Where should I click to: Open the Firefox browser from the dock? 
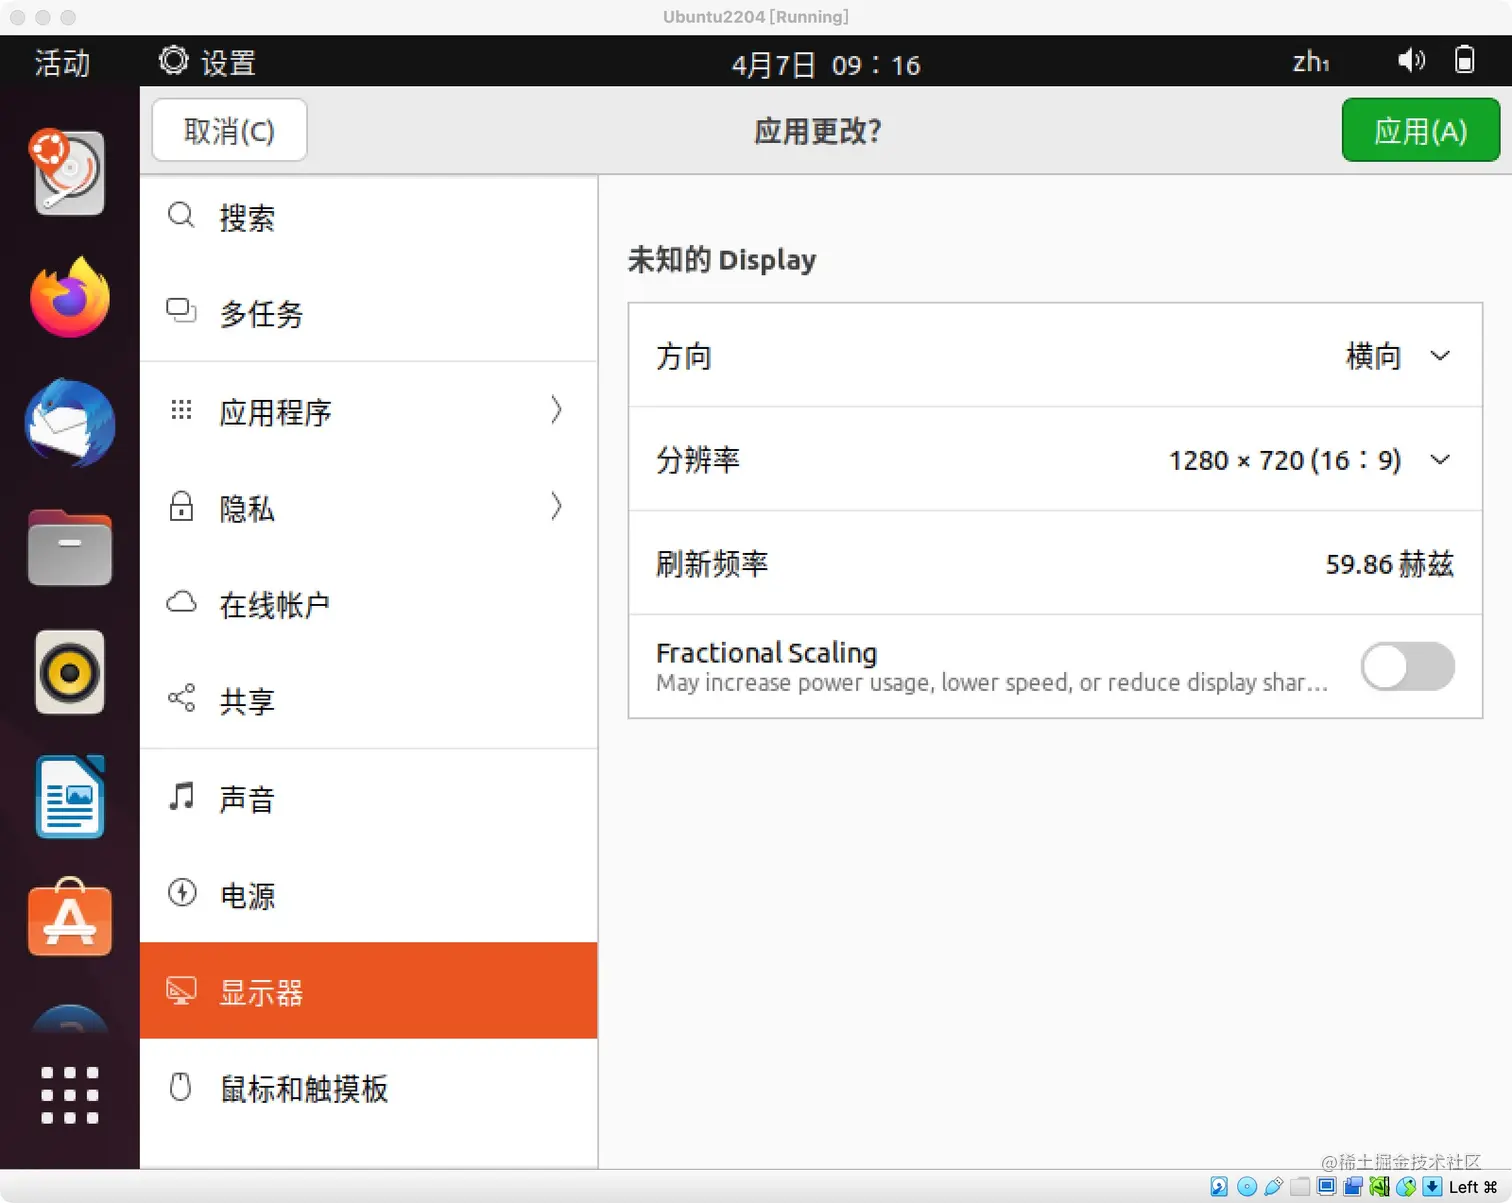point(69,297)
